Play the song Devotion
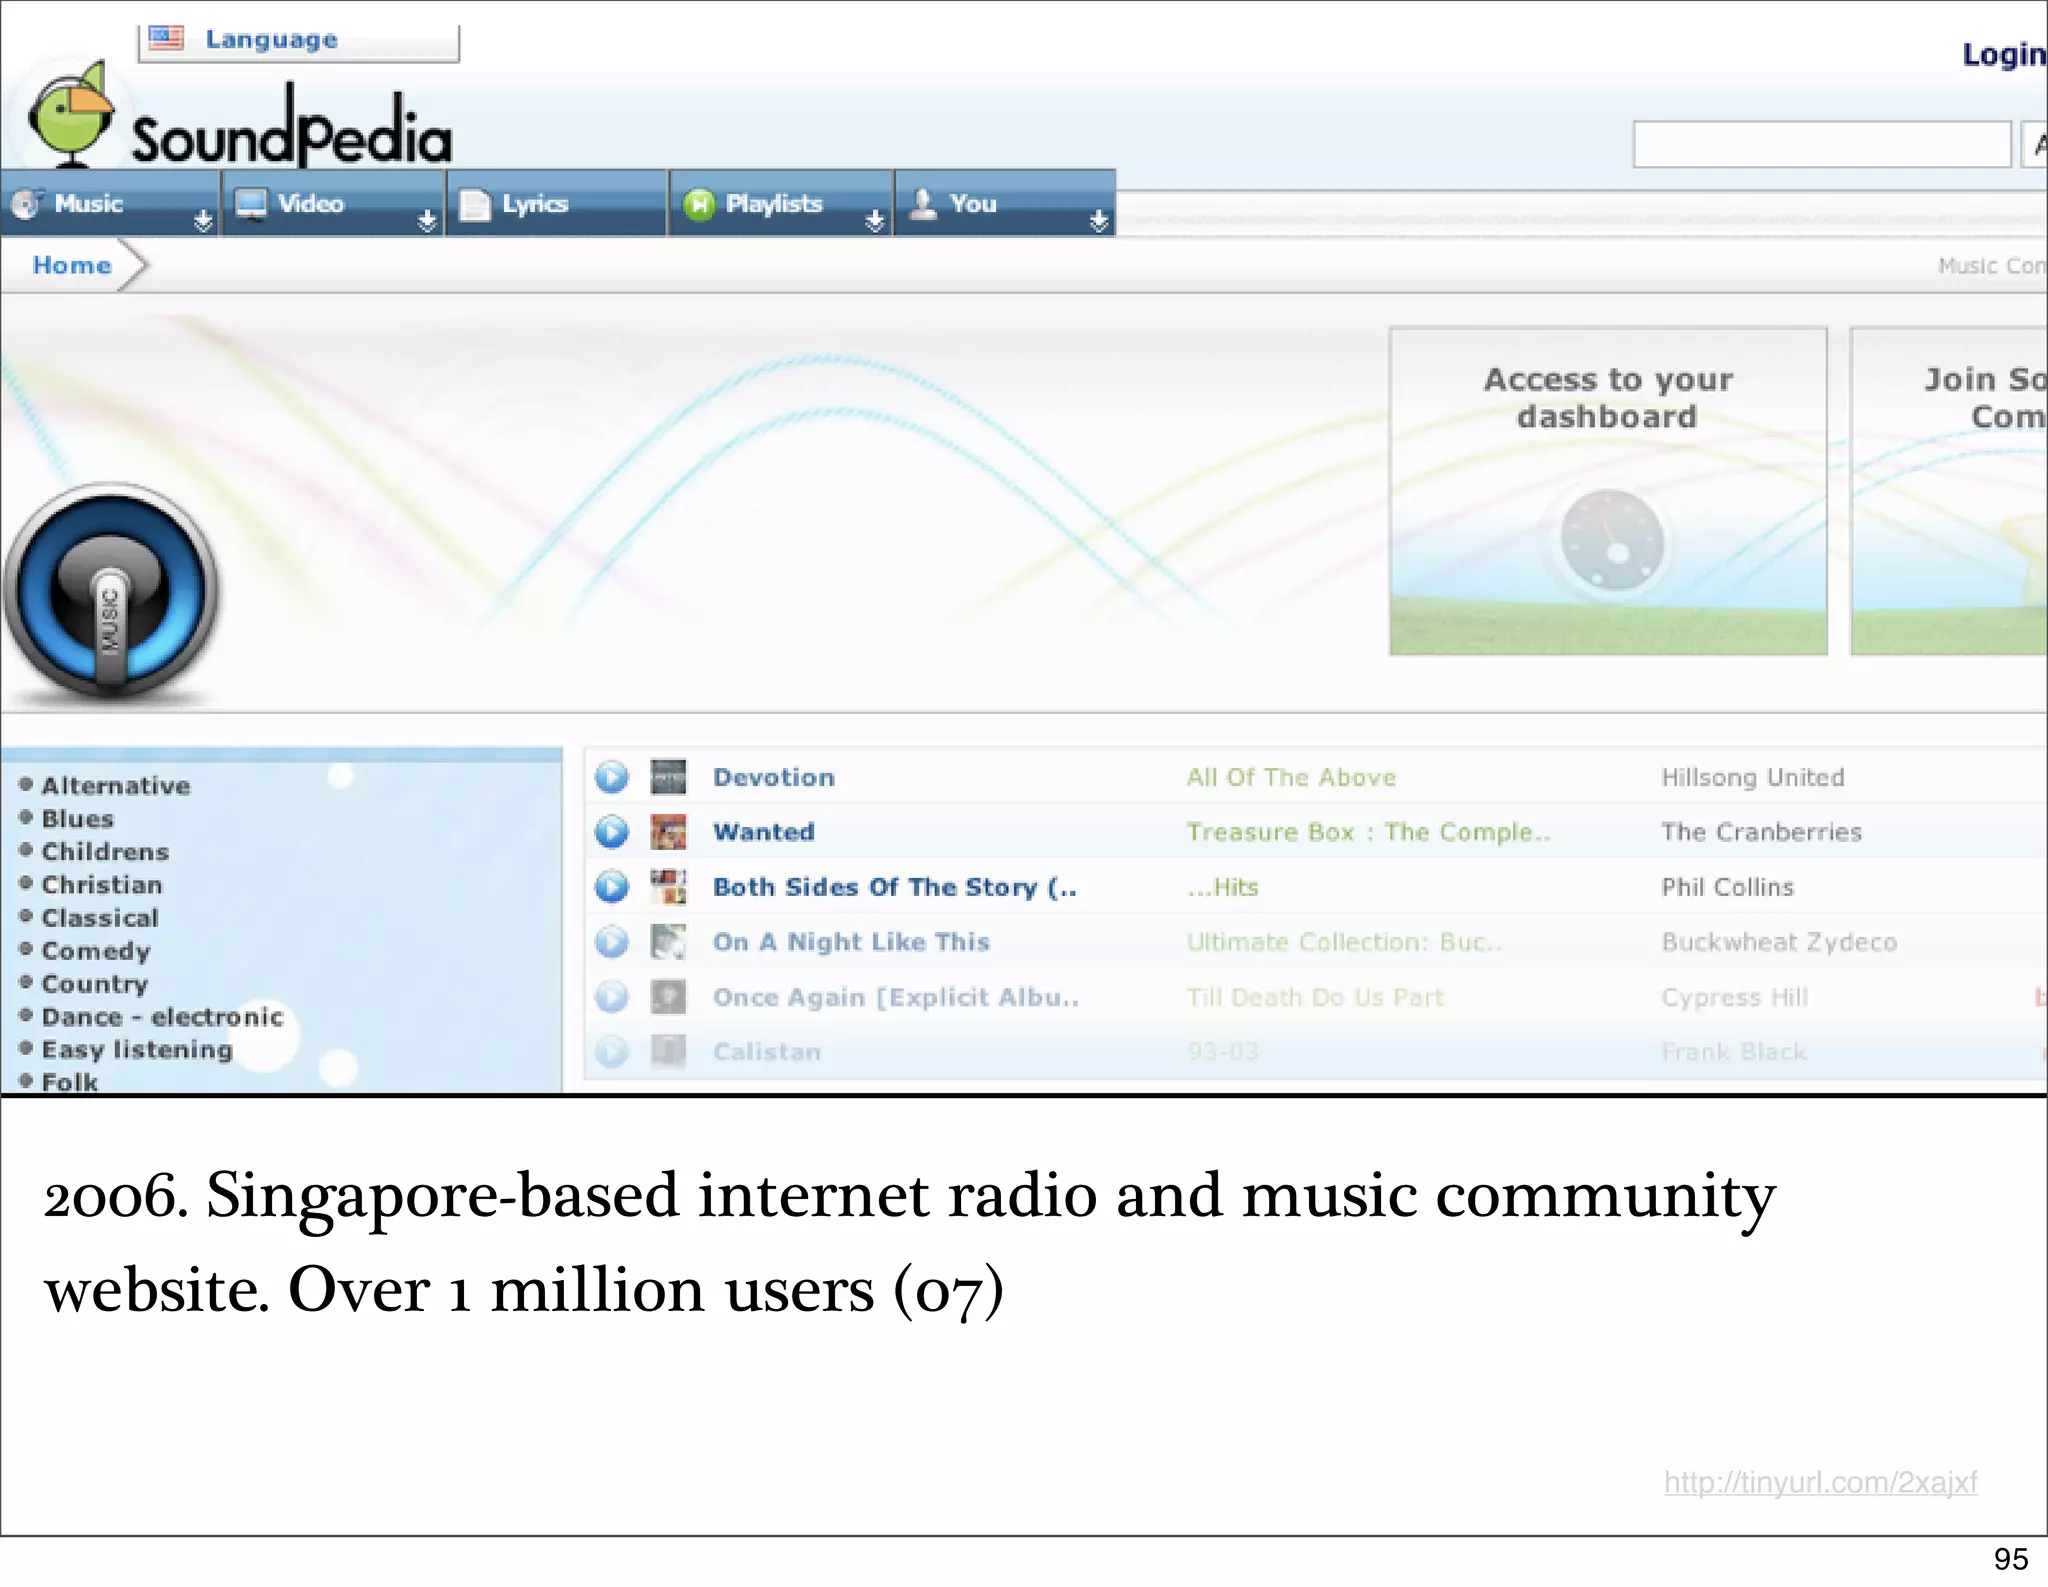The width and height of the screenshot is (2048, 1587). tap(612, 777)
